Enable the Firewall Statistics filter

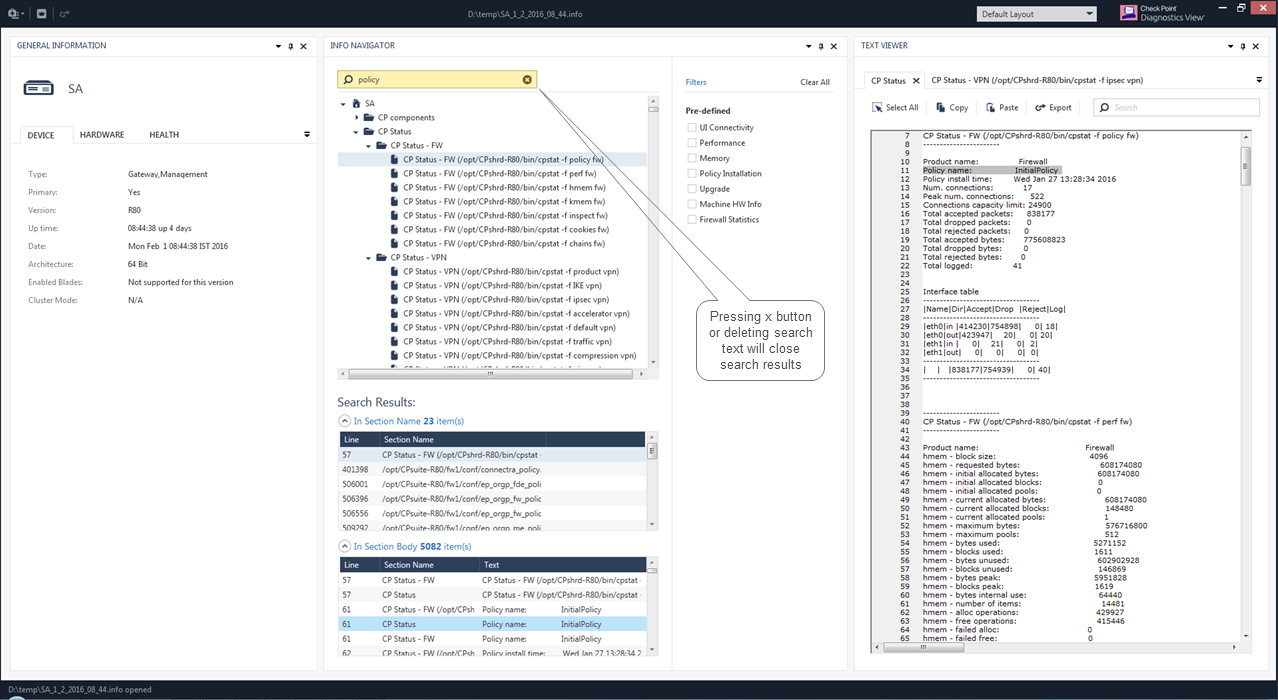tap(692, 220)
